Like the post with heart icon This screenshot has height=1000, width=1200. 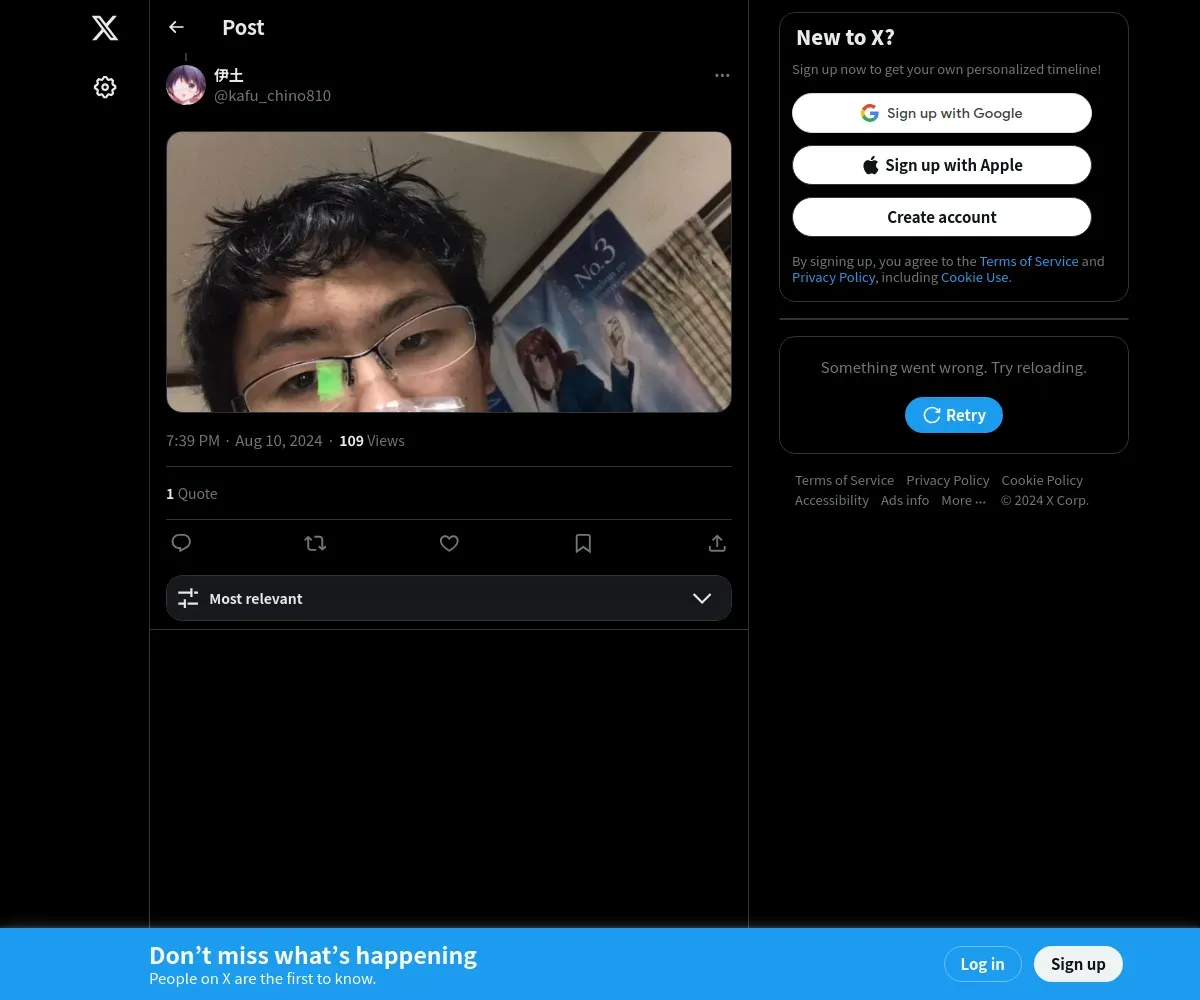coord(449,543)
